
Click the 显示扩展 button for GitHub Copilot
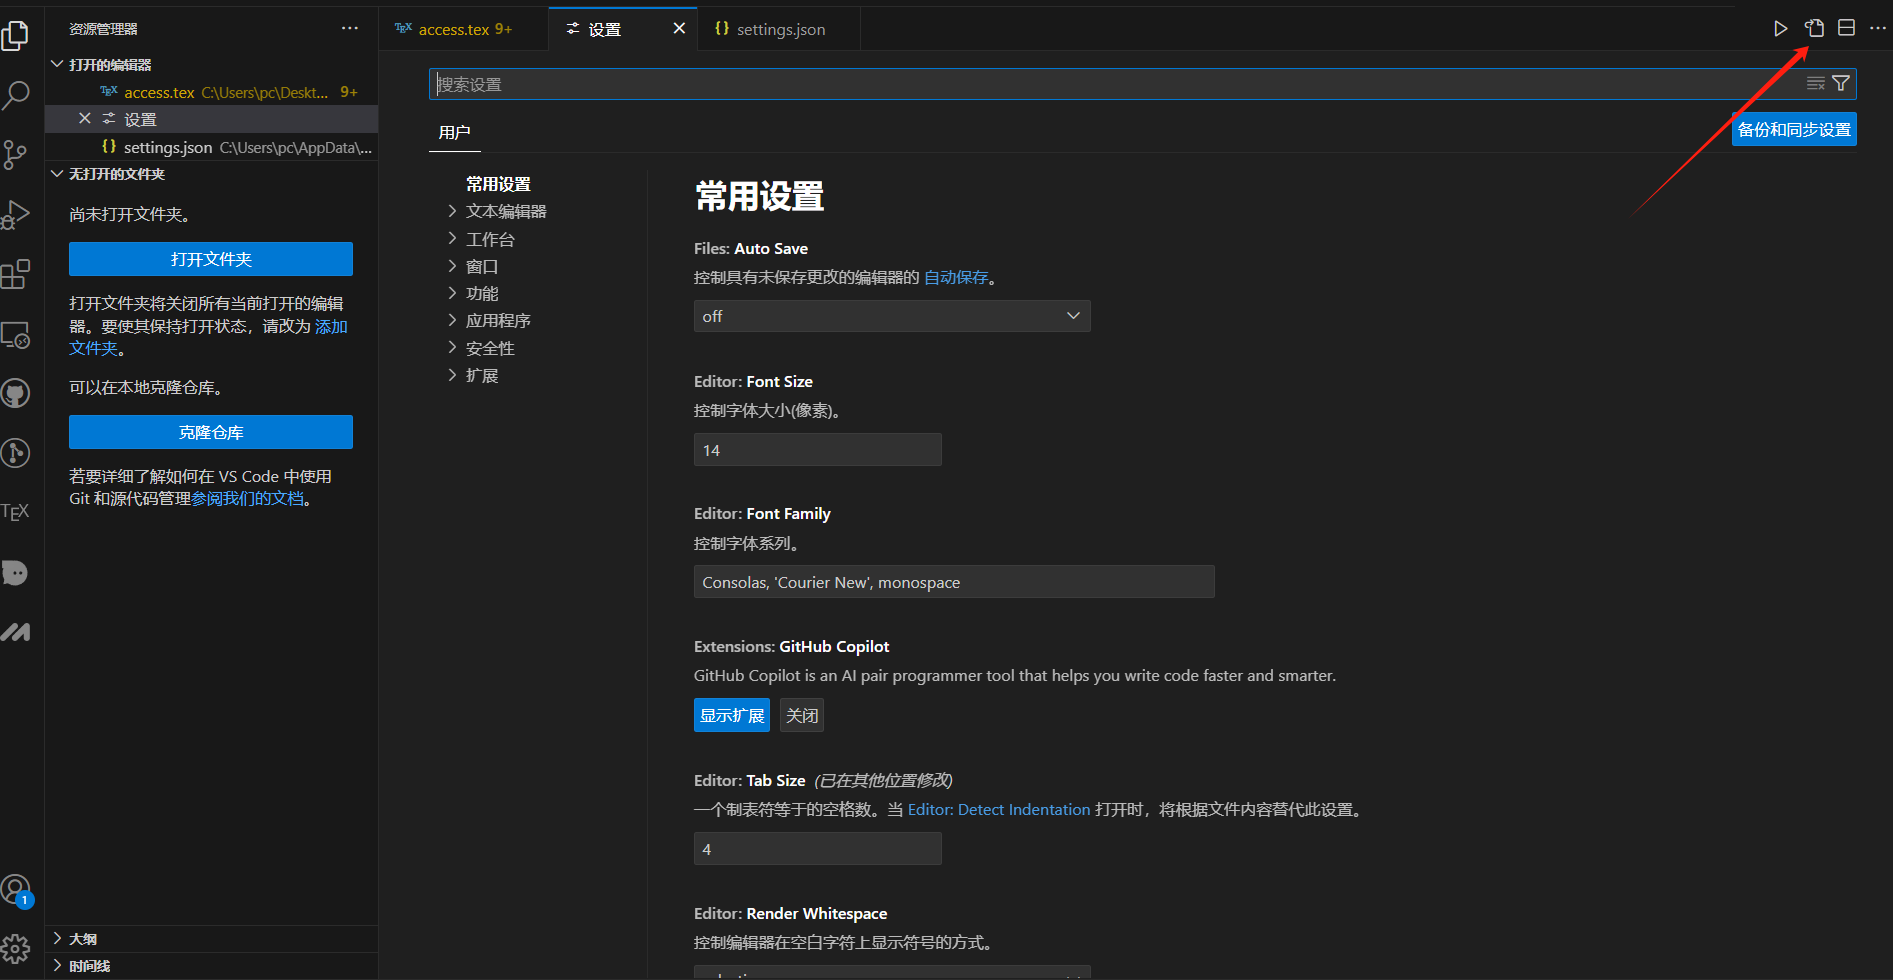coord(732,715)
